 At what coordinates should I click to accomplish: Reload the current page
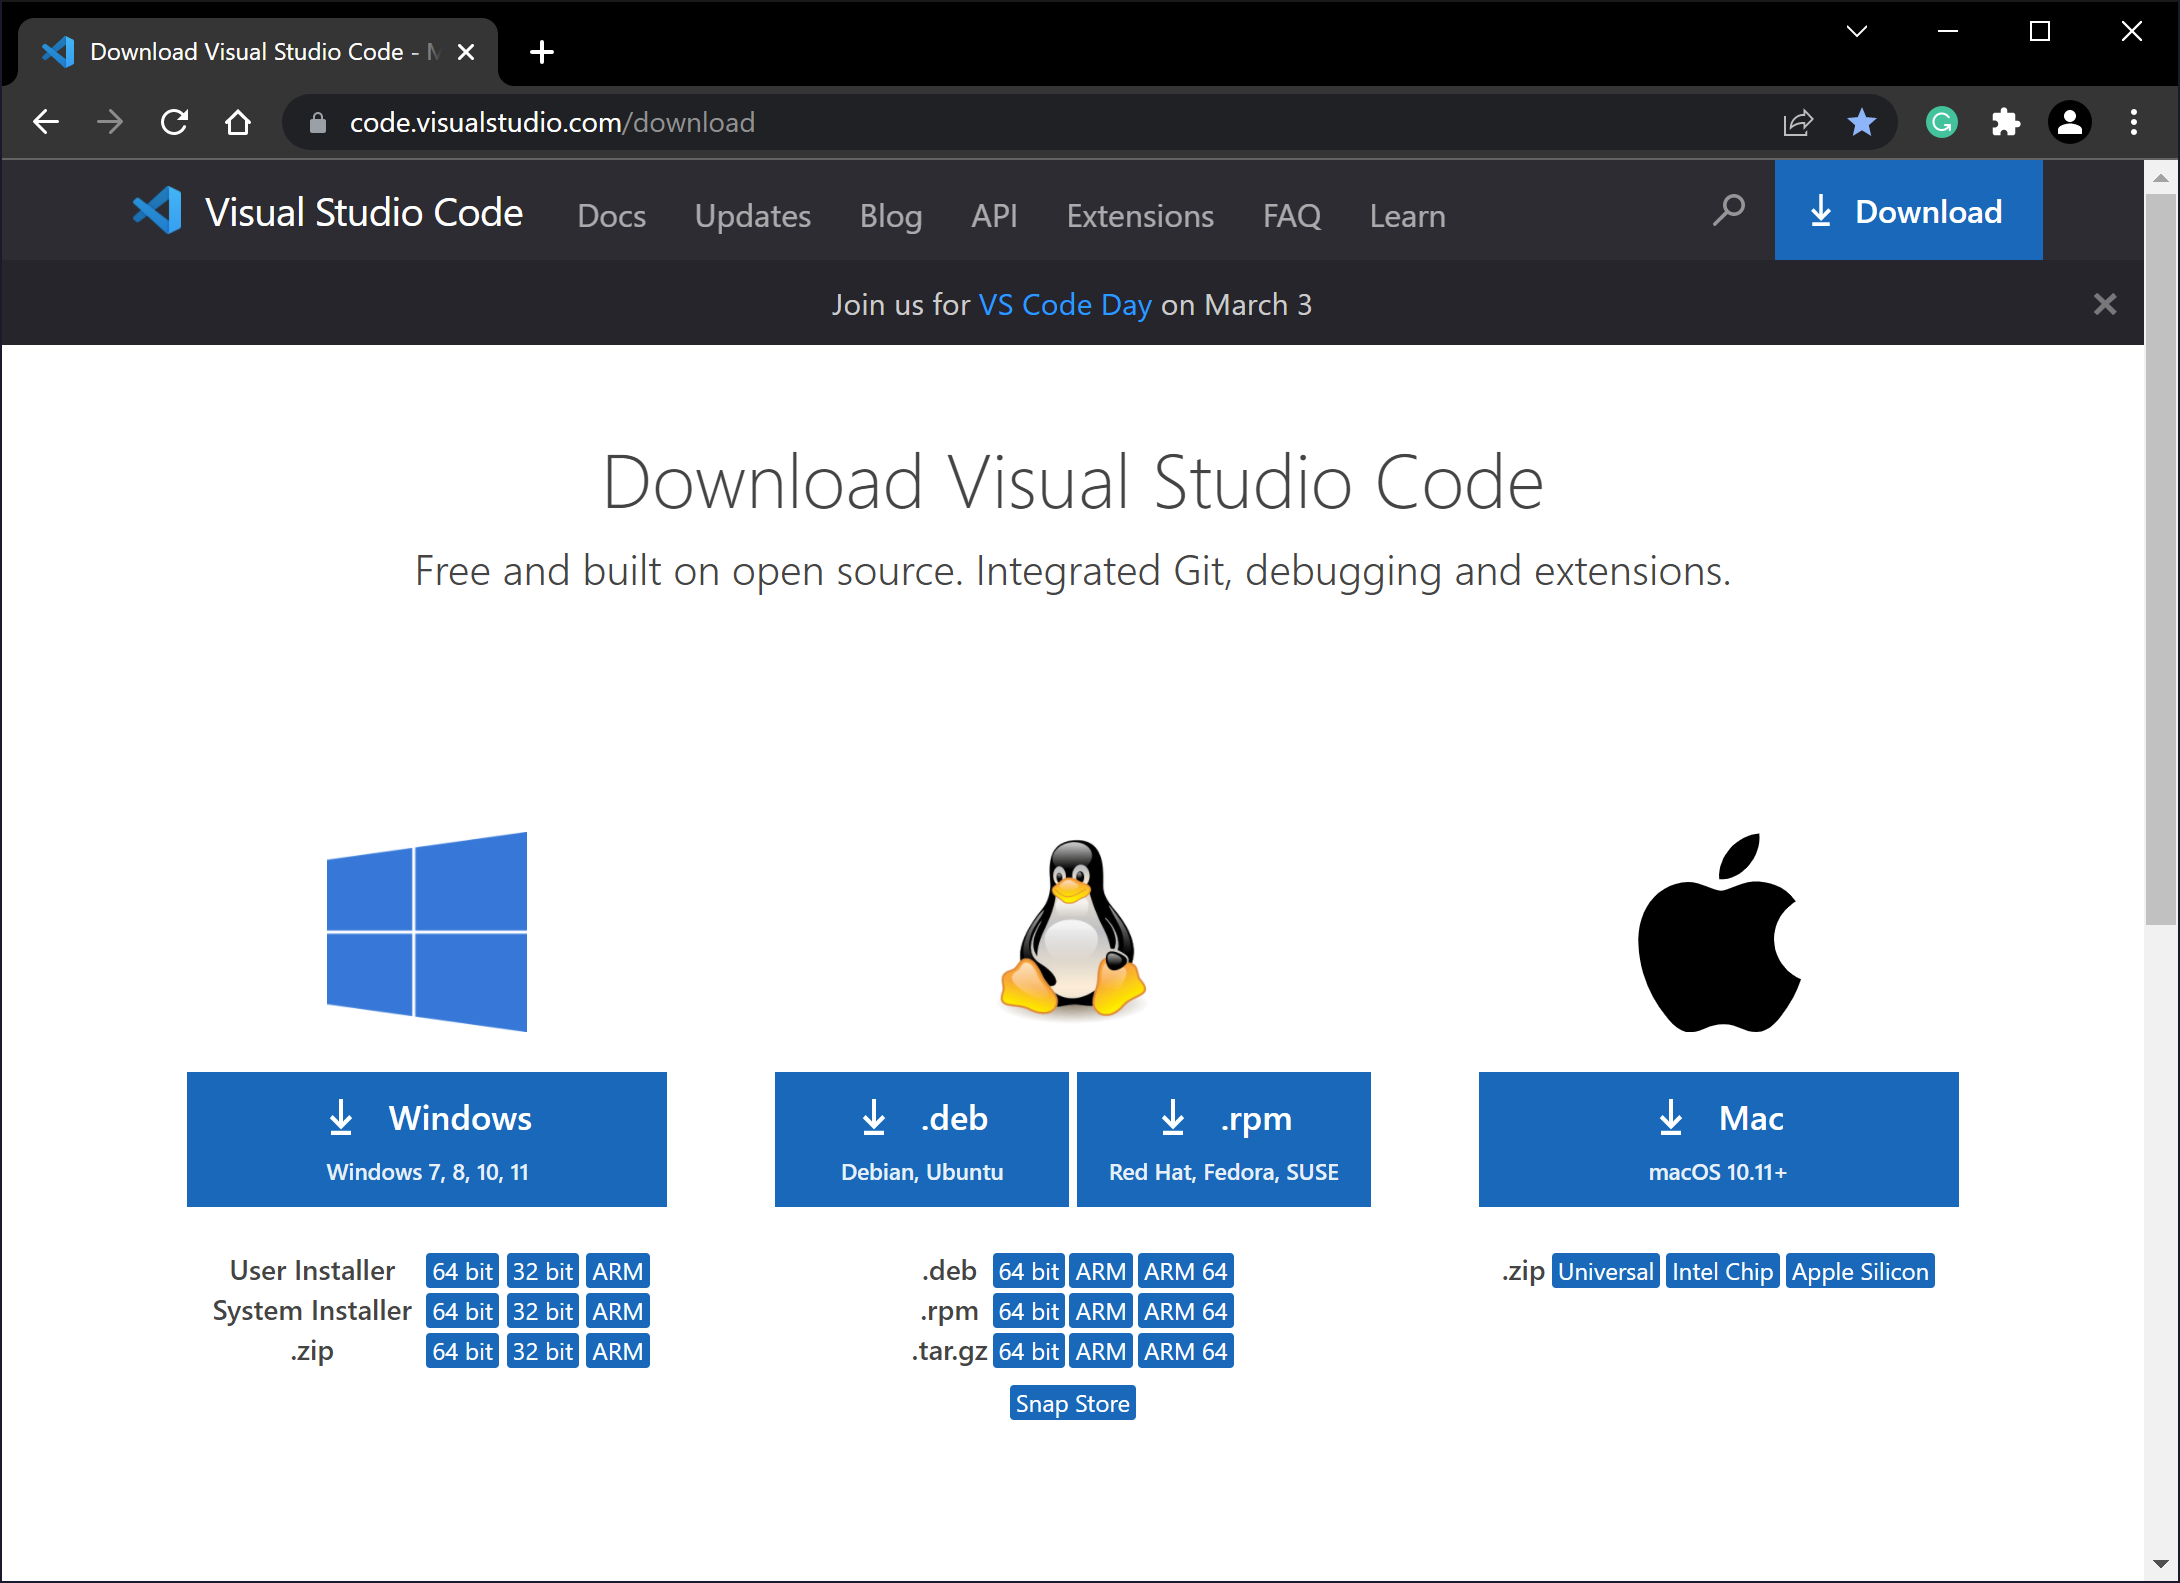(x=174, y=122)
